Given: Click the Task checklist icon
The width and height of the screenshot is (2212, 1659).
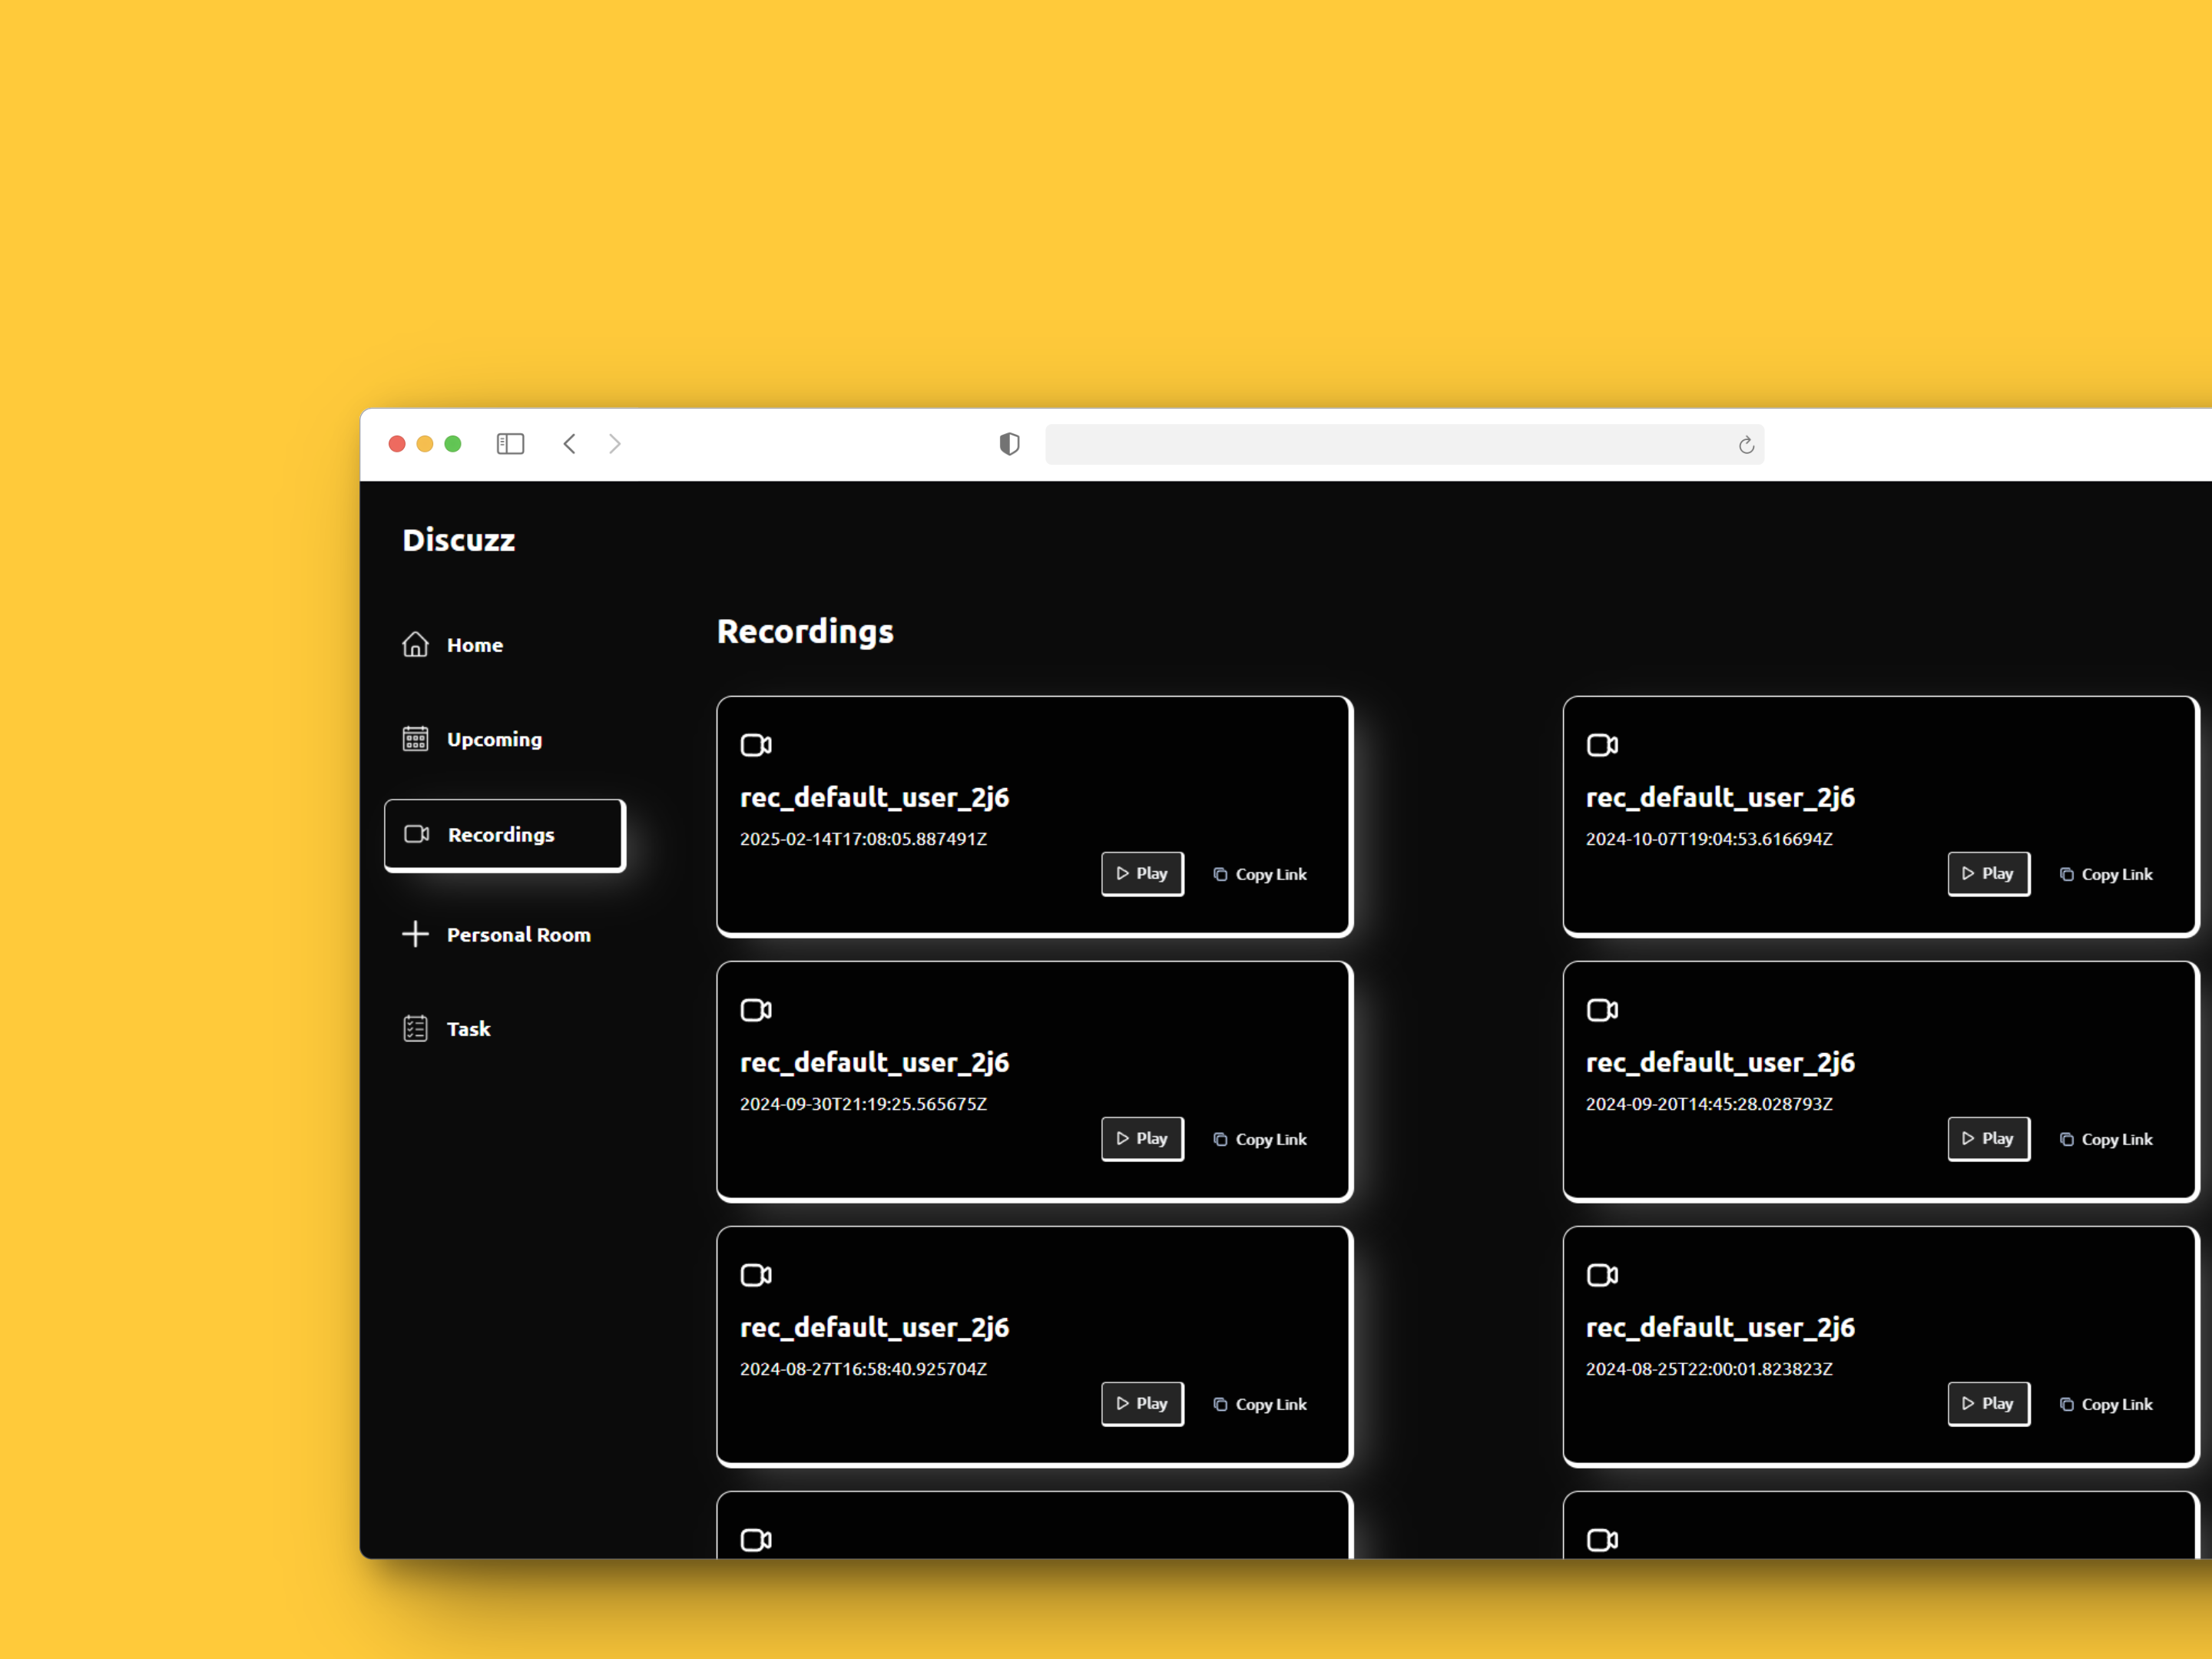Looking at the screenshot, I should tap(415, 1029).
